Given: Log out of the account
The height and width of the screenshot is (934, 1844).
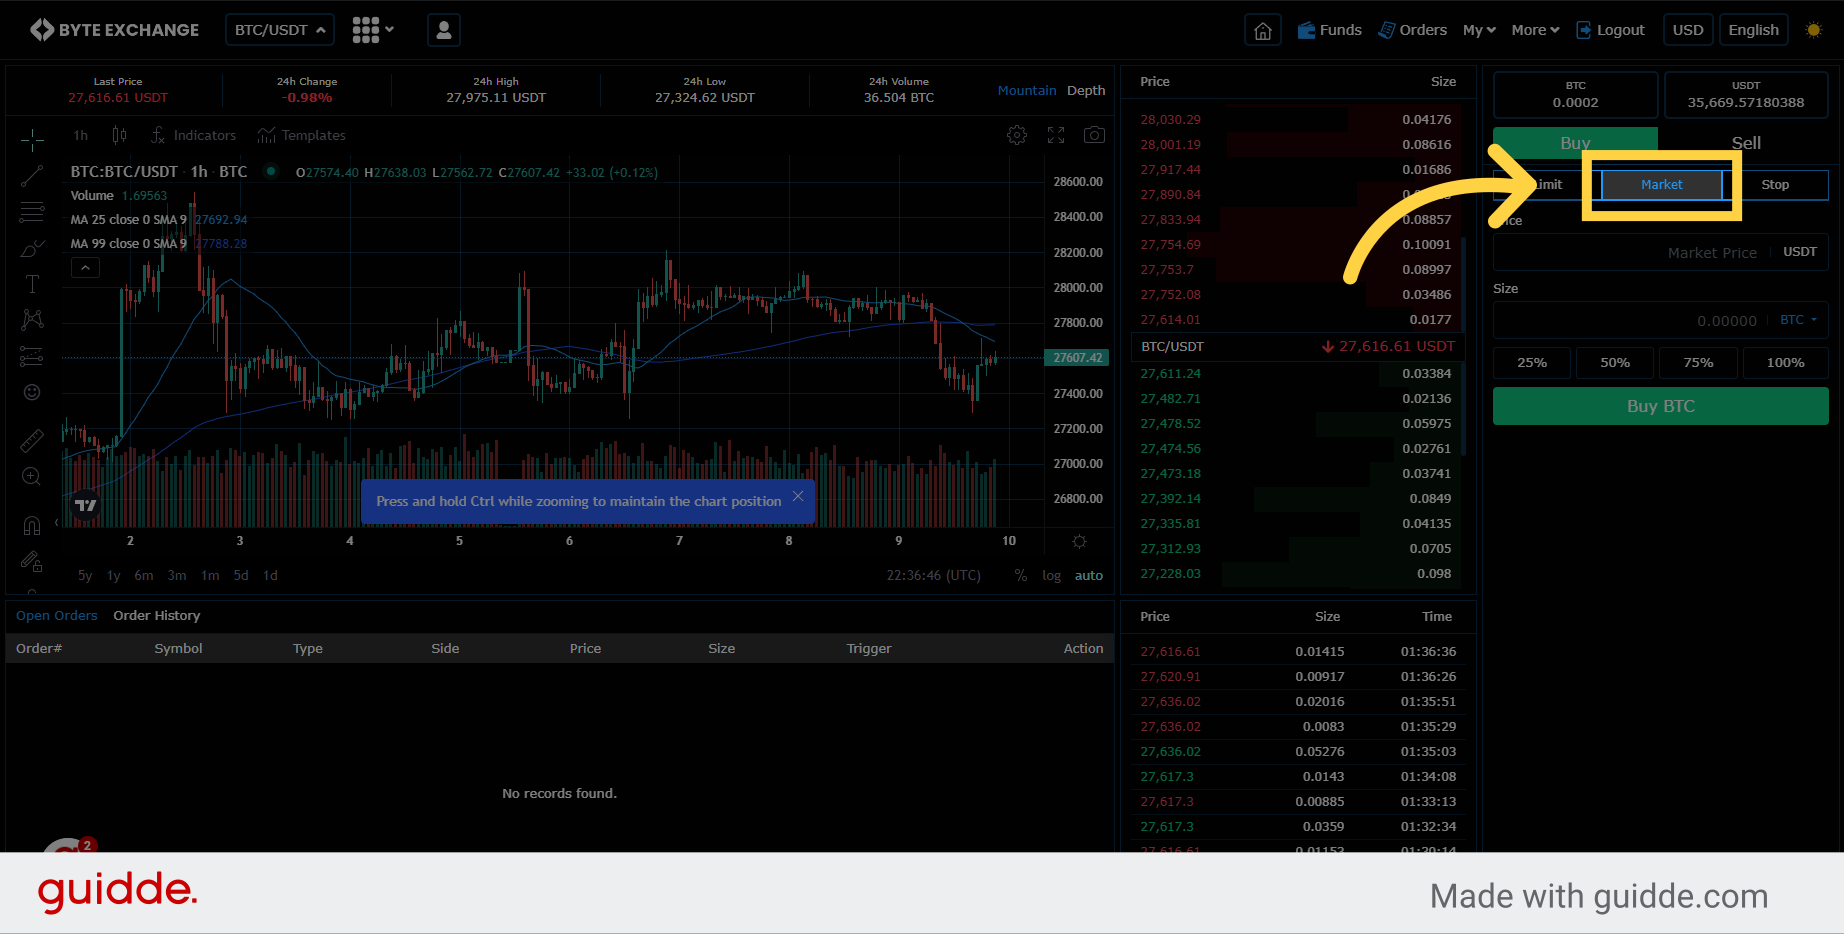Looking at the screenshot, I should pyautogui.click(x=1611, y=30).
